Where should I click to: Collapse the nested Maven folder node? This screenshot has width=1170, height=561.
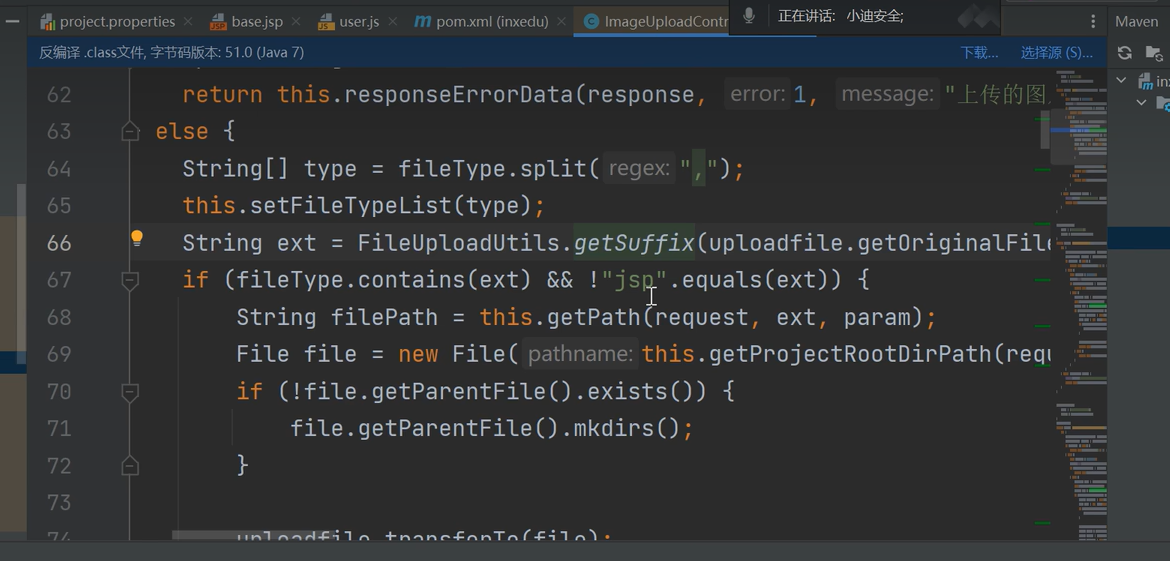pyautogui.click(x=1141, y=102)
